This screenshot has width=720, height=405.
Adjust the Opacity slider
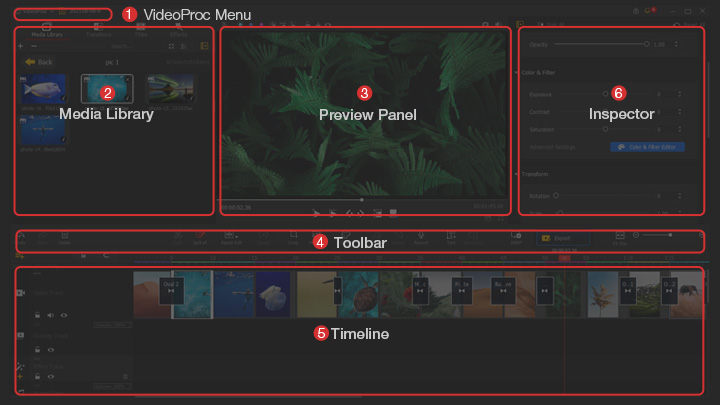[602, 44]
